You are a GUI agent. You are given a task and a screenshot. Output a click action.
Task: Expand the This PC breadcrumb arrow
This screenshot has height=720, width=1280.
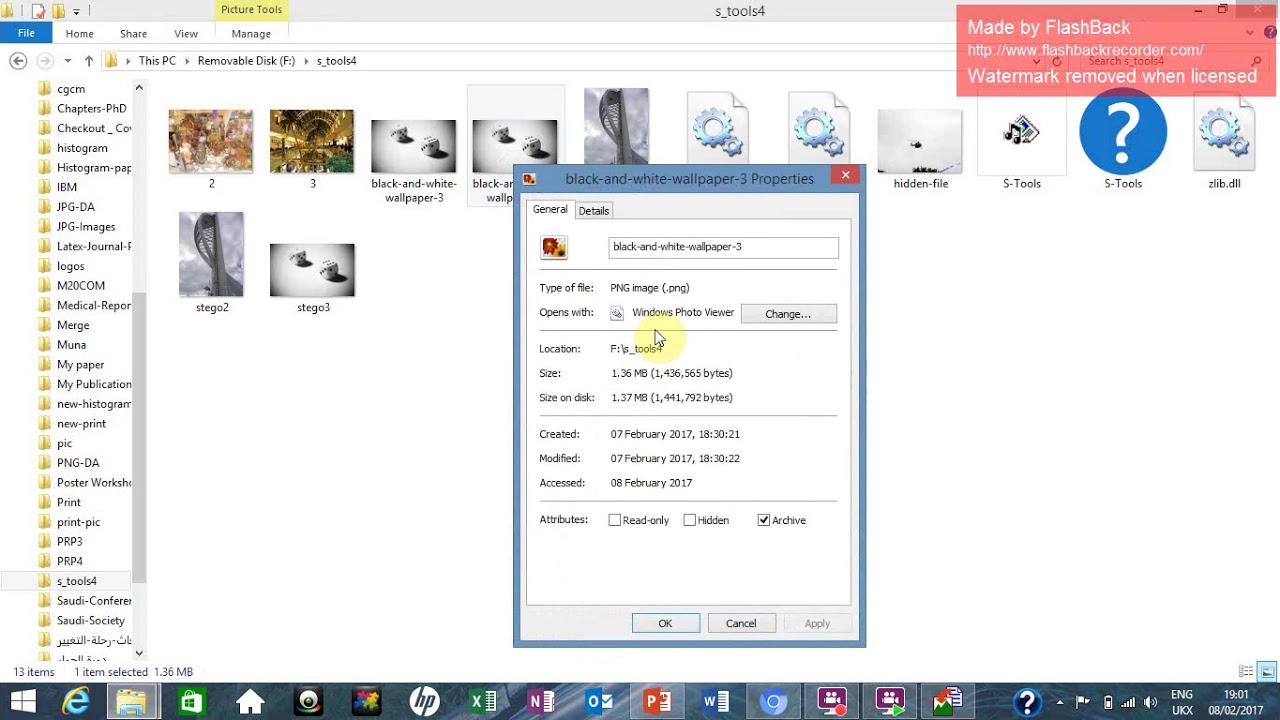[187, 61]
